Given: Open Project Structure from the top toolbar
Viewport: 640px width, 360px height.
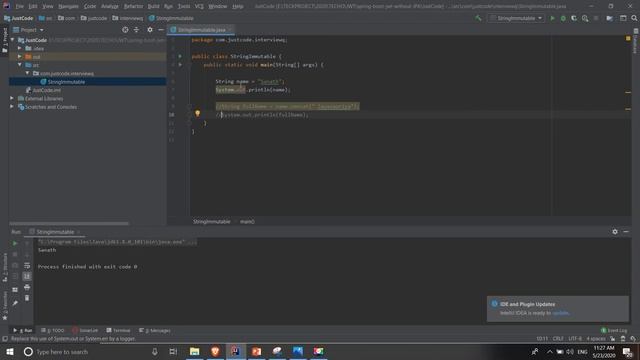Looking at the screenshot, I should click(609, 18).
